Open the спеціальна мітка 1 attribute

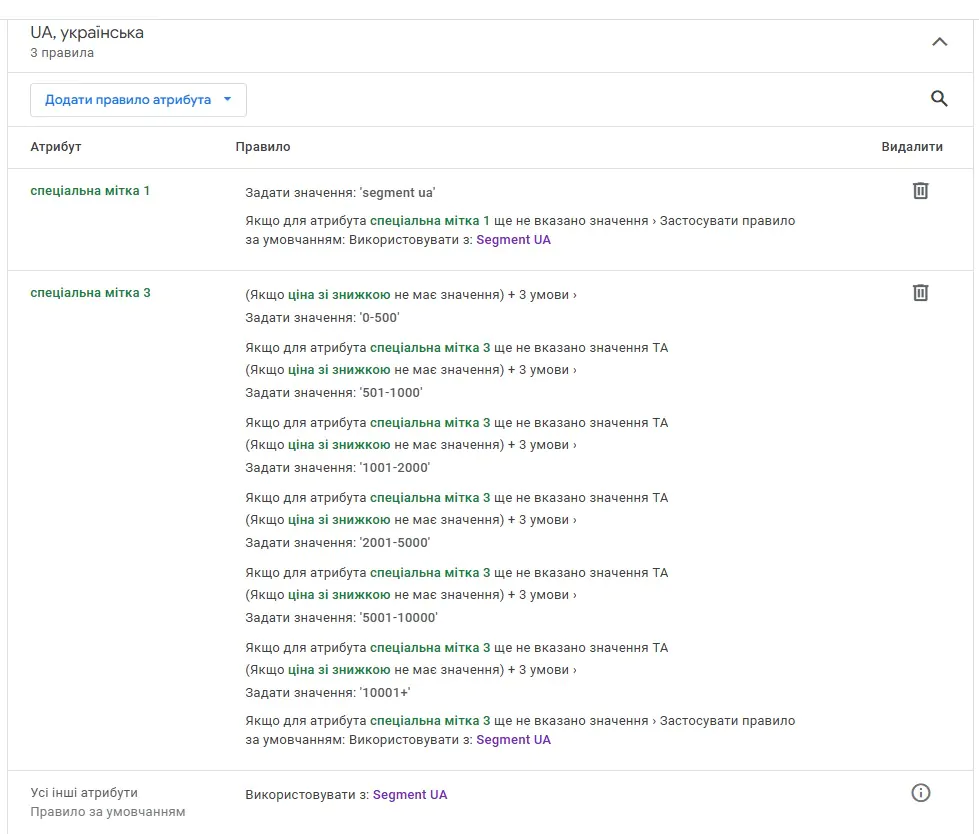pos(90,191)
